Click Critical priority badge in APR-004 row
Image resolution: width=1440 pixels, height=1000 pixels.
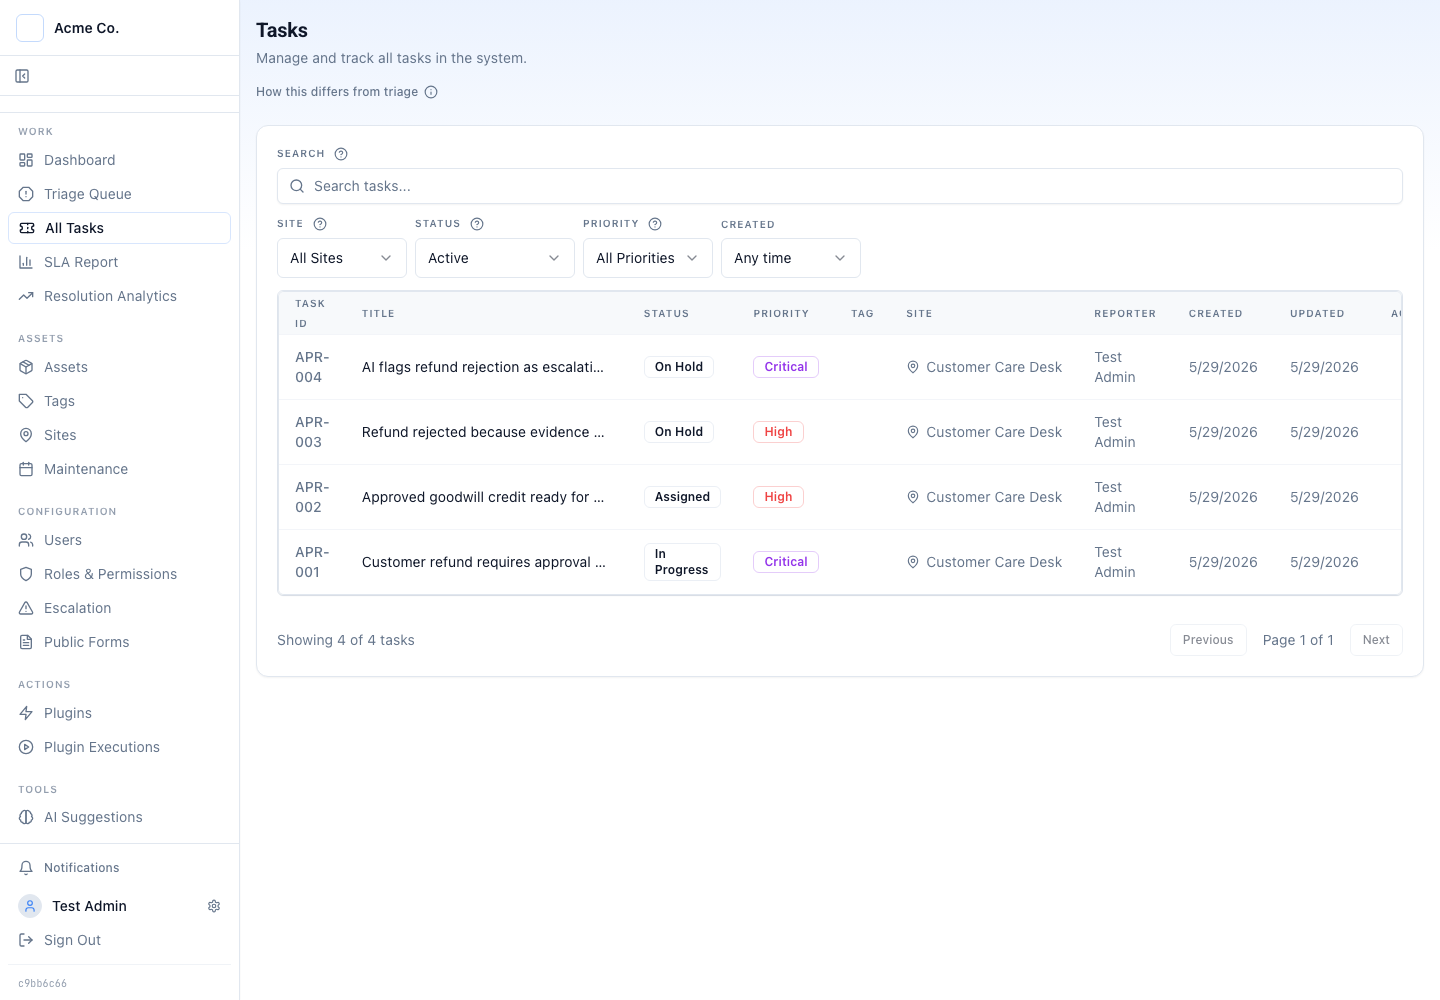[x=786, y=367]
